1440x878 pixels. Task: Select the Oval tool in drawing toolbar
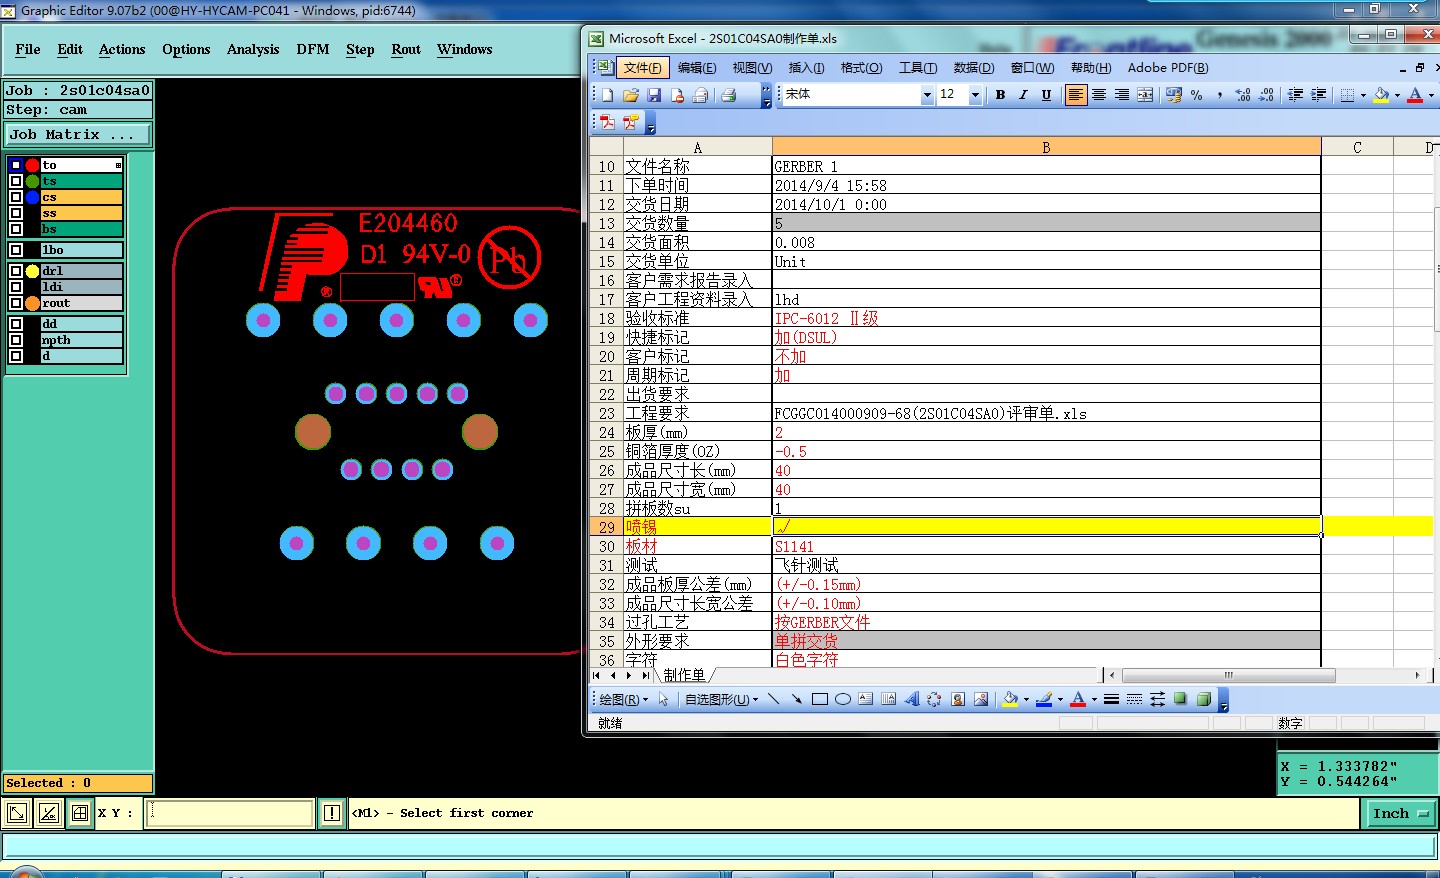843,700
